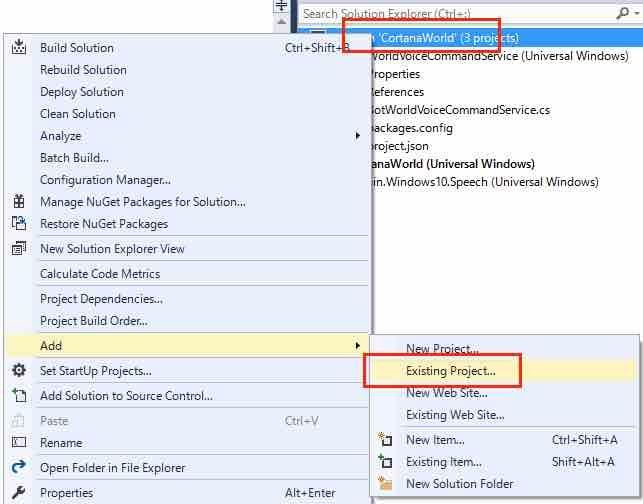Select Rebuild Solution
The image size is (643, 504).
(187, 70)
